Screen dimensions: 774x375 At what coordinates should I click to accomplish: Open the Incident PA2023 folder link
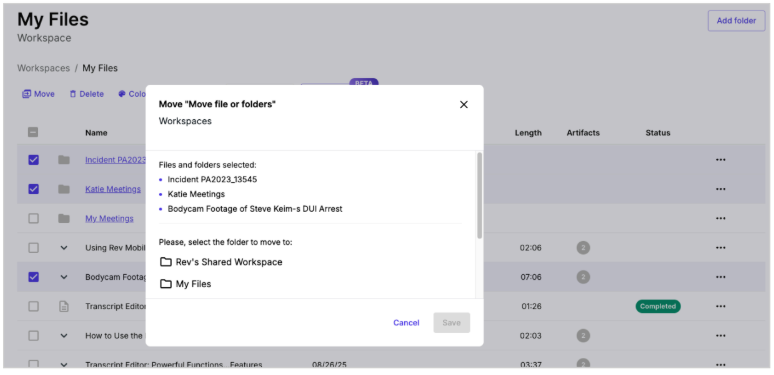(x=115, y=160)
